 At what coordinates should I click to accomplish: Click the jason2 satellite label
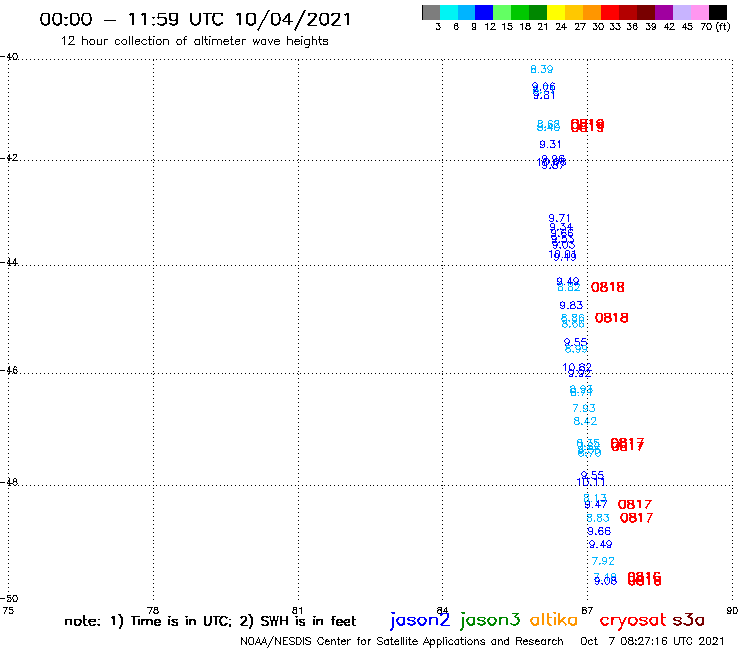420,620
